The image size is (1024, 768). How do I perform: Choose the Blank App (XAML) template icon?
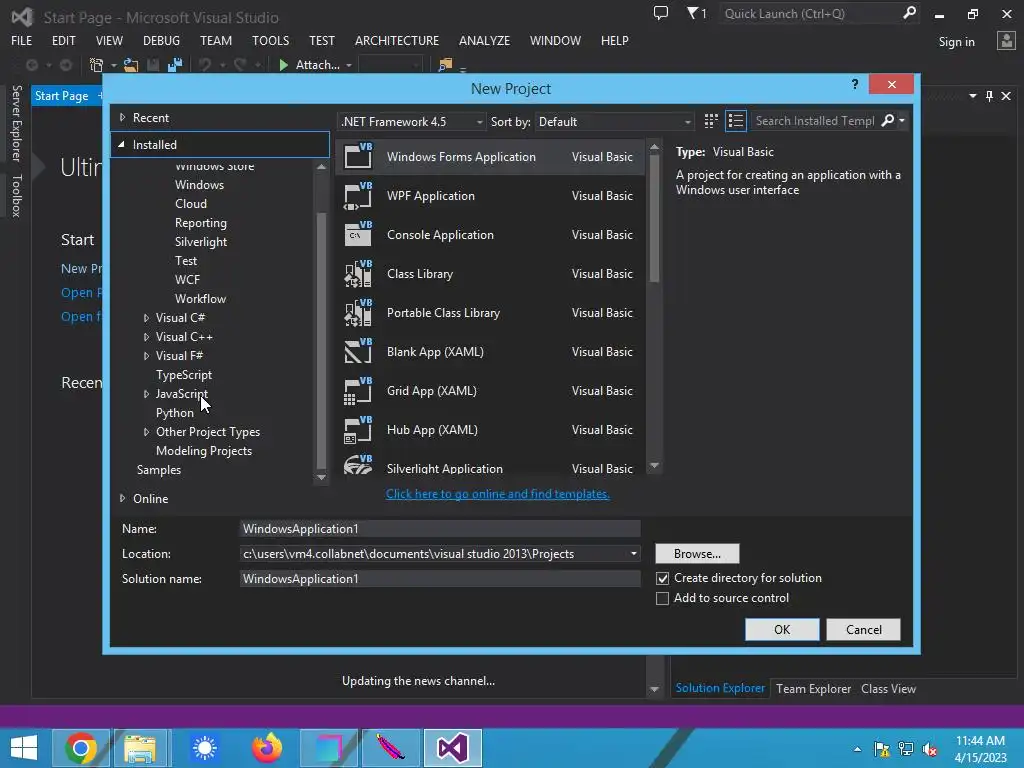[358, 351]
